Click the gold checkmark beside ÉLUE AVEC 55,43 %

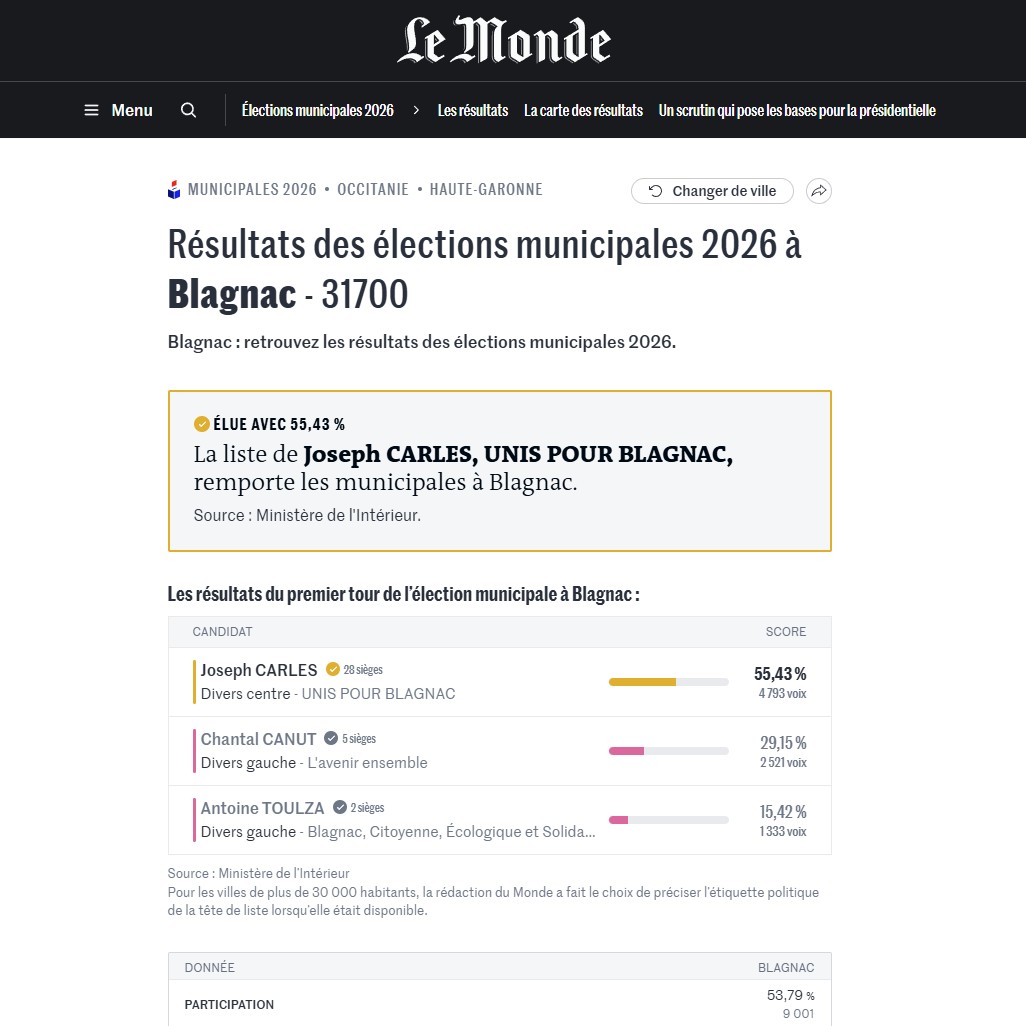[202, 424]
